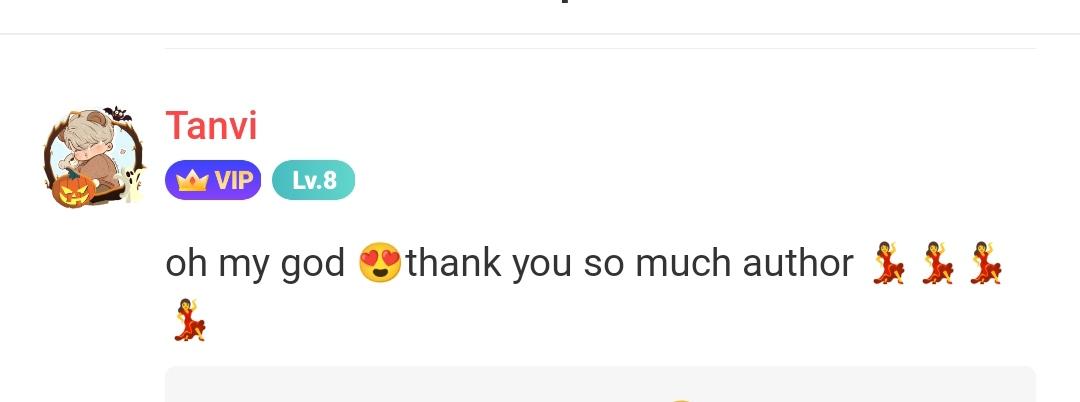Click the third dancing woman emoji
1080x402 pixels.
pyautogui.click(x=986, y=263)
